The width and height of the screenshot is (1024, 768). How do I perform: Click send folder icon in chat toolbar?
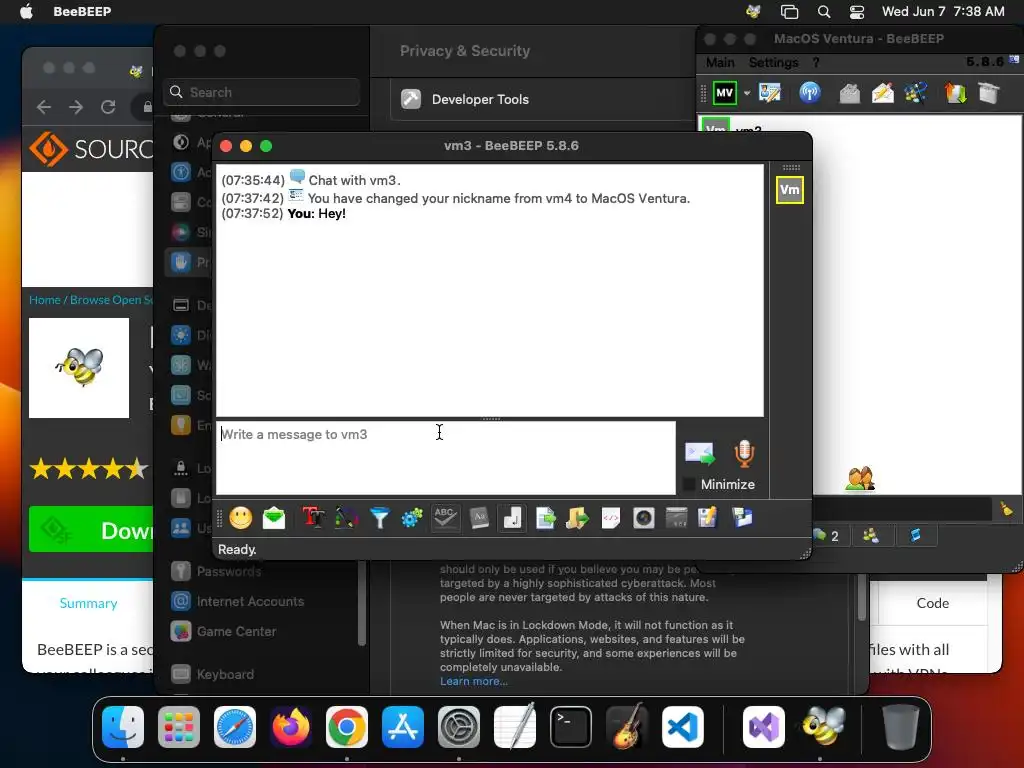click(x=577, y=519)
